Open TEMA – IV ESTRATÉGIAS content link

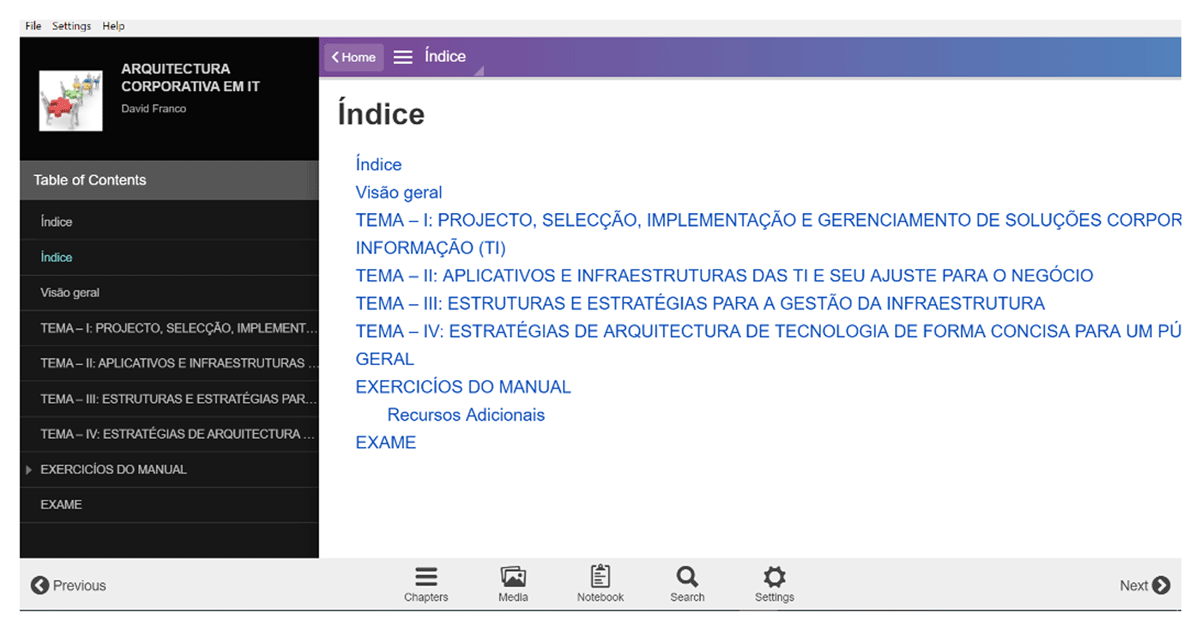click(x=768, y=345)
